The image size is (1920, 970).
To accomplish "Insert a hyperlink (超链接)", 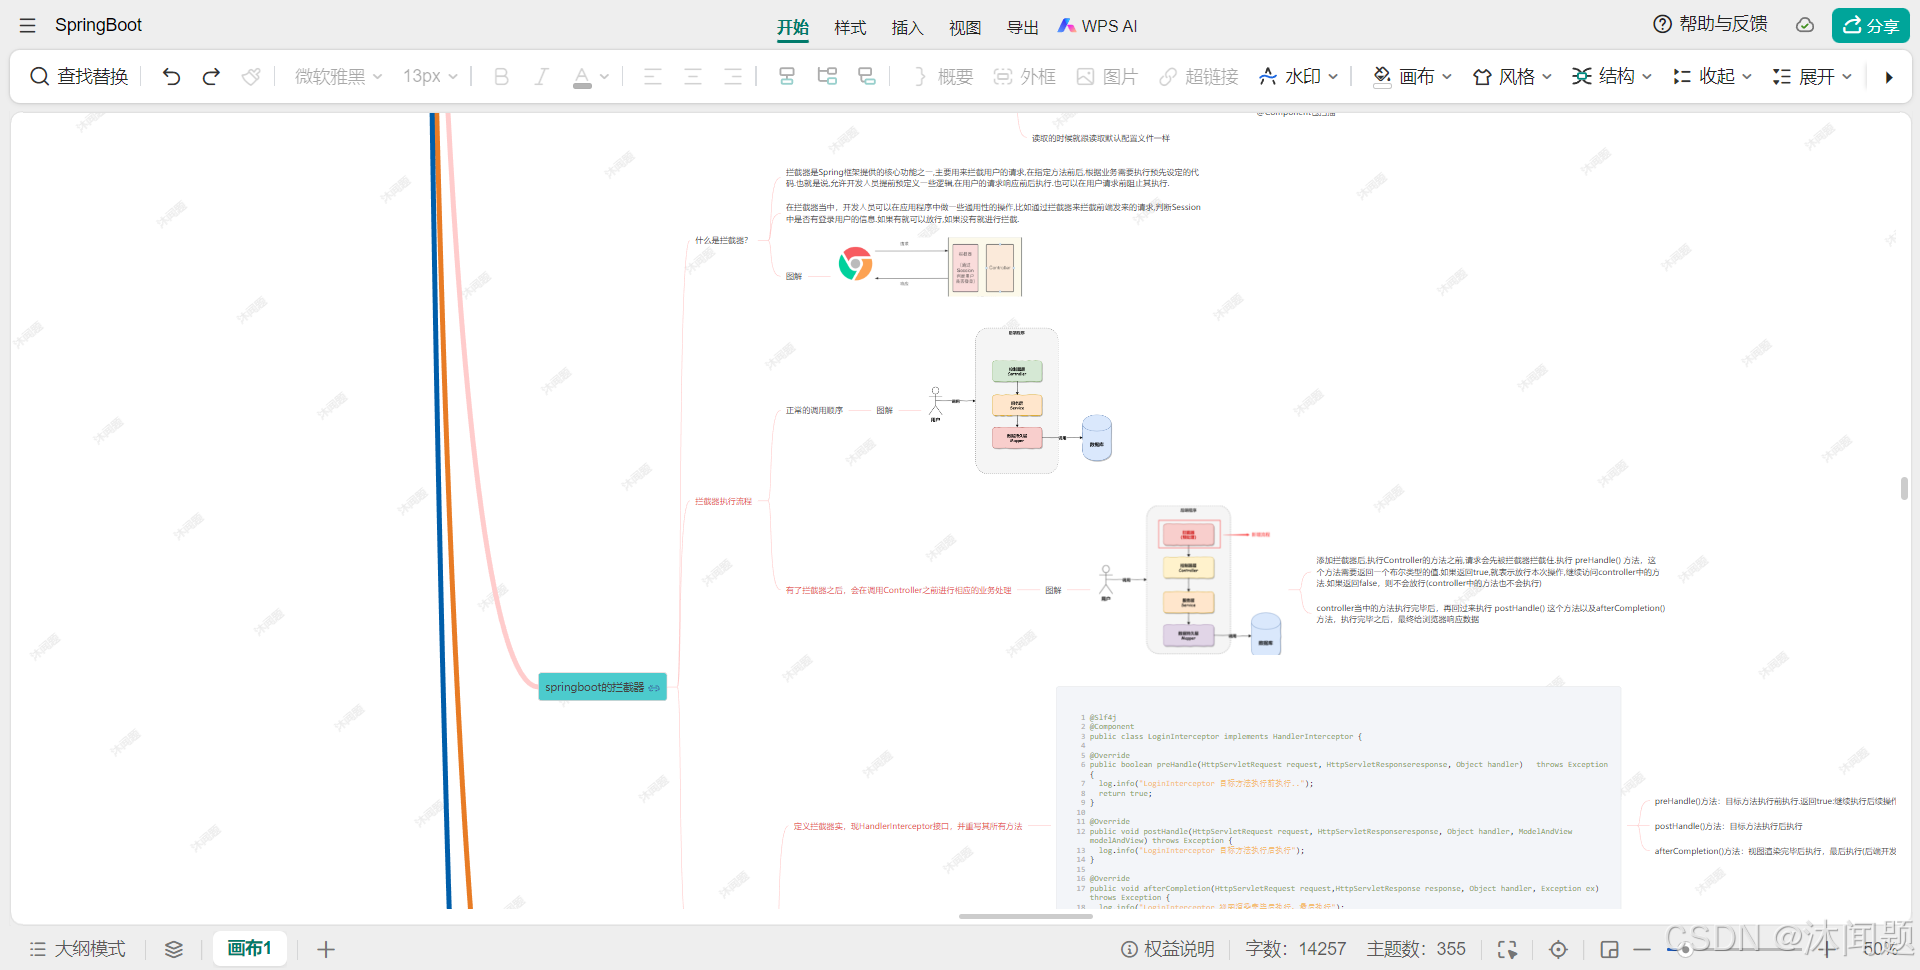I will (1198, 76).
